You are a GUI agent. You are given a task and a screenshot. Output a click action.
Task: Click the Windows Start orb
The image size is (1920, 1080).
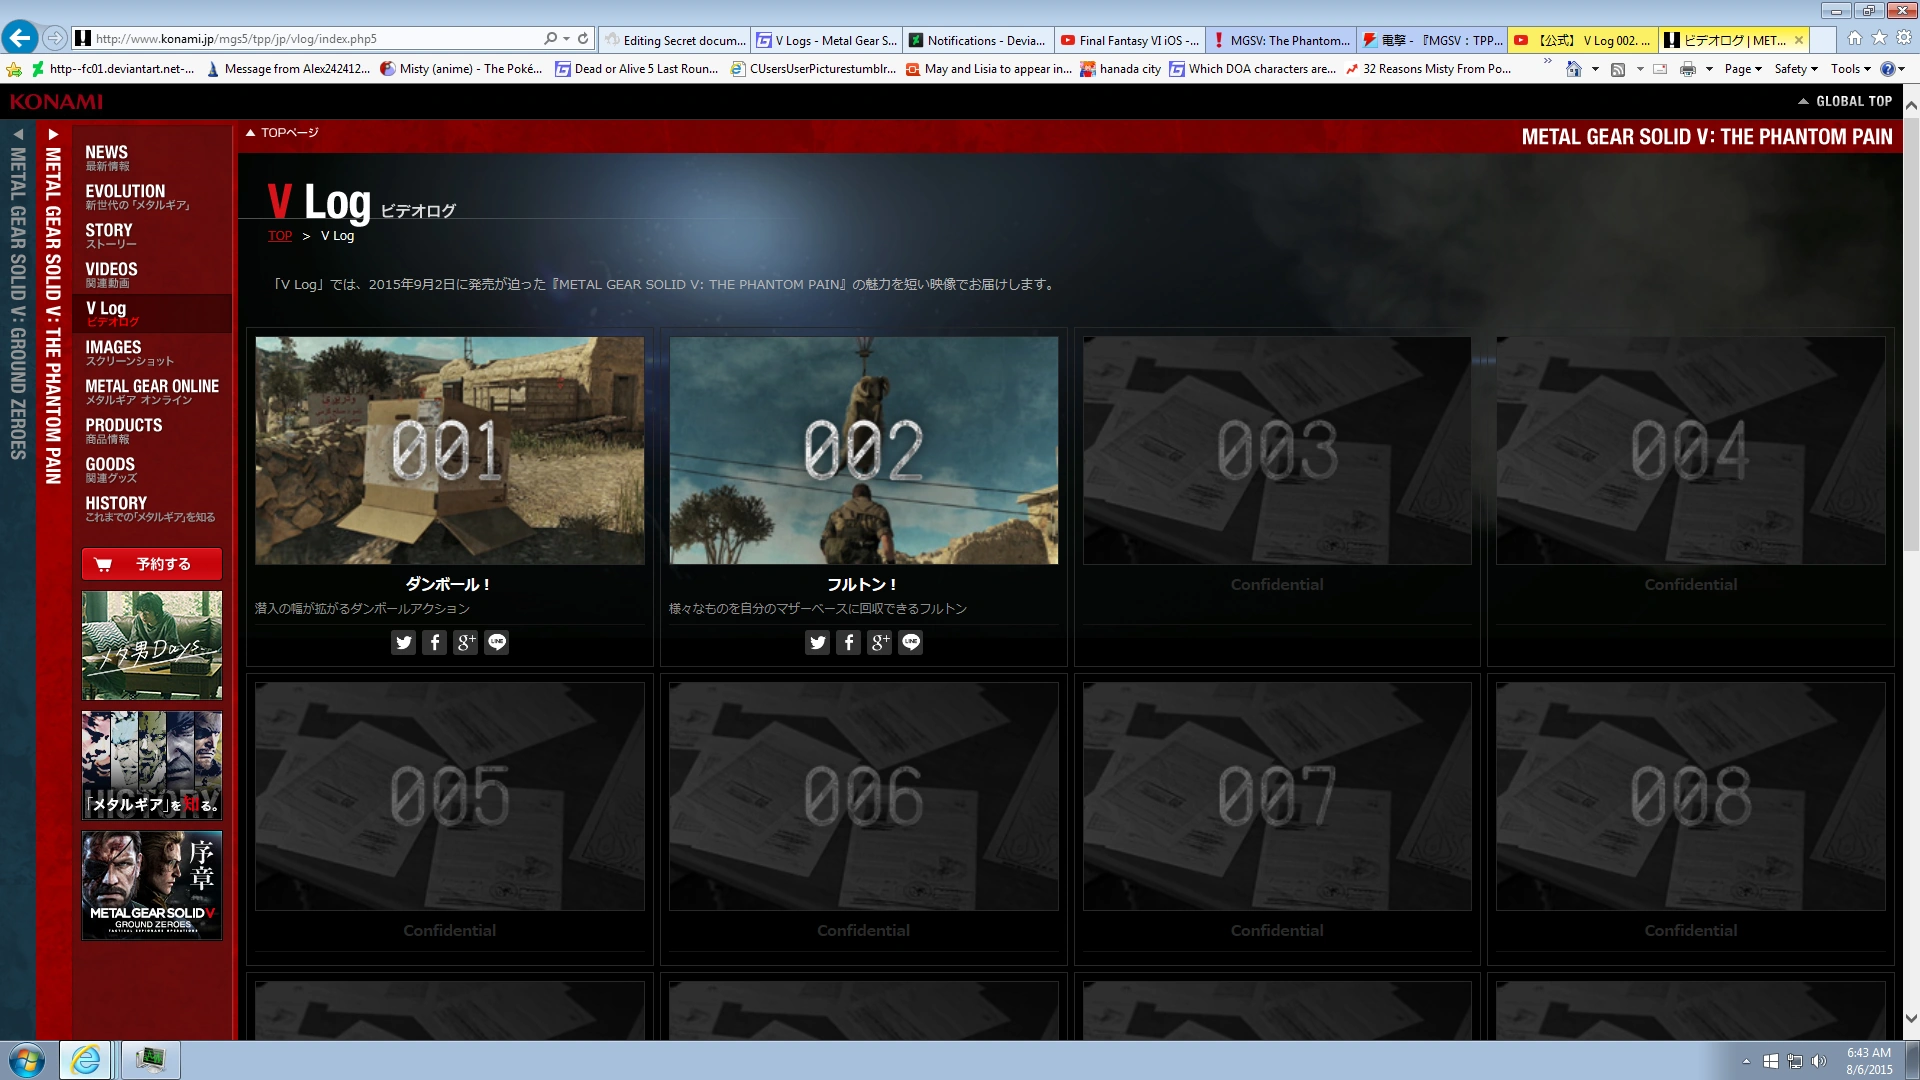(27, 1059)
